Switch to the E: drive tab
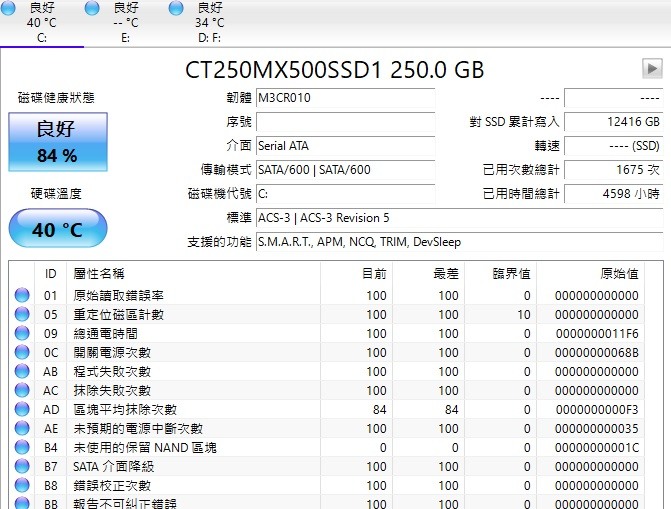This screenshot has height=509, width=671. [x=125, y=23]
